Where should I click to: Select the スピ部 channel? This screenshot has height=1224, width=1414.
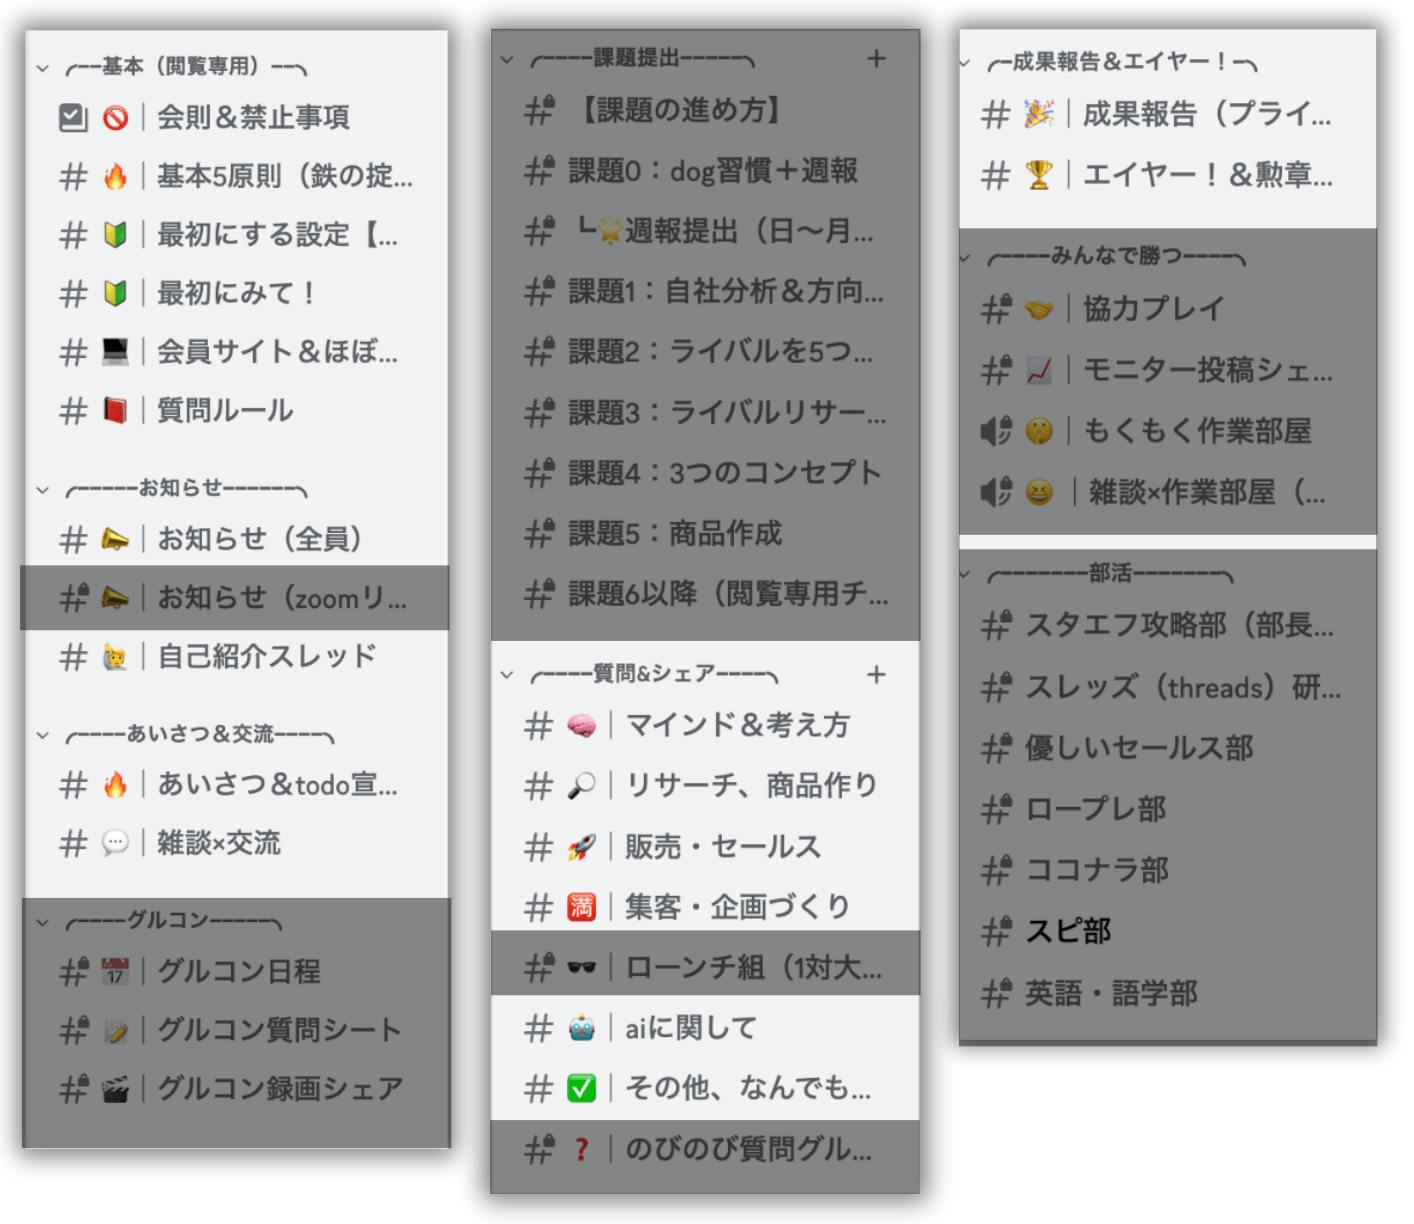click(x=1068, y=932)
